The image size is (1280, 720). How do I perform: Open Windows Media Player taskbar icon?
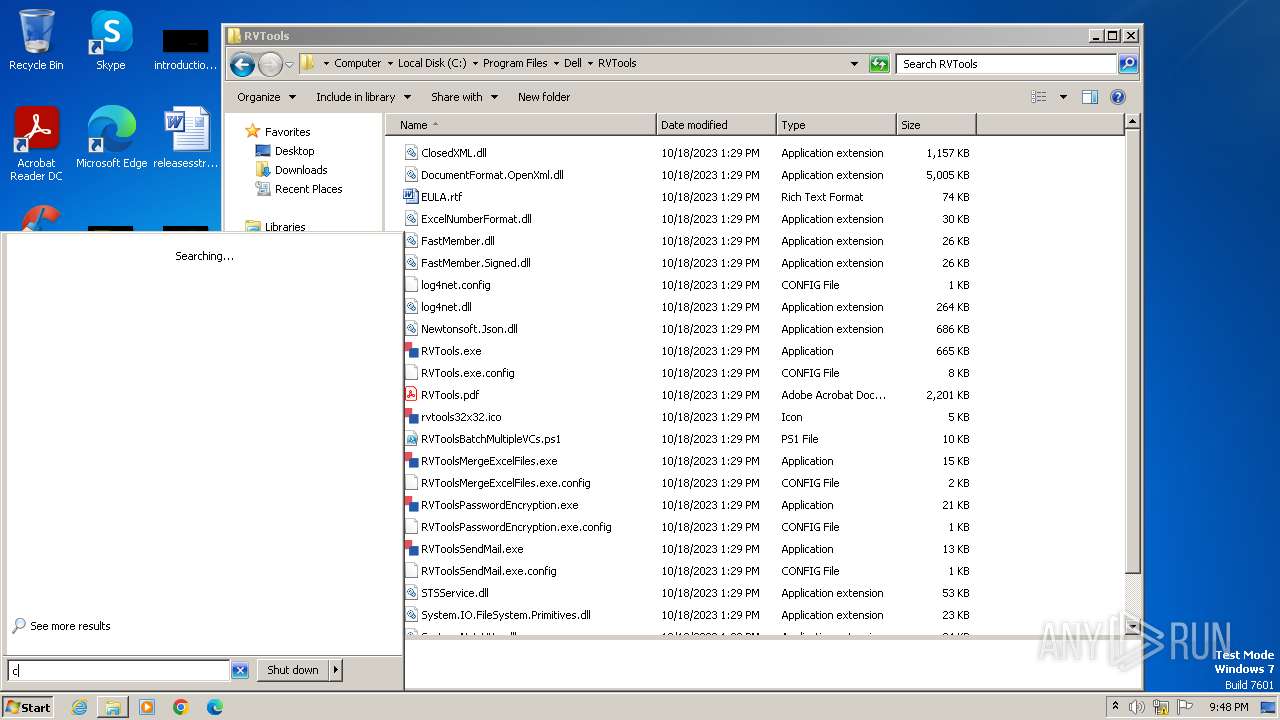[147, 707]
